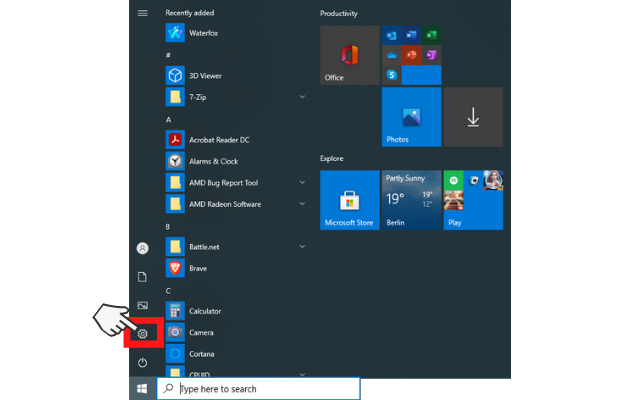Open the AMD Bug Report Tool folder
This screenshot has height=400, width=640.
point(237,183)
